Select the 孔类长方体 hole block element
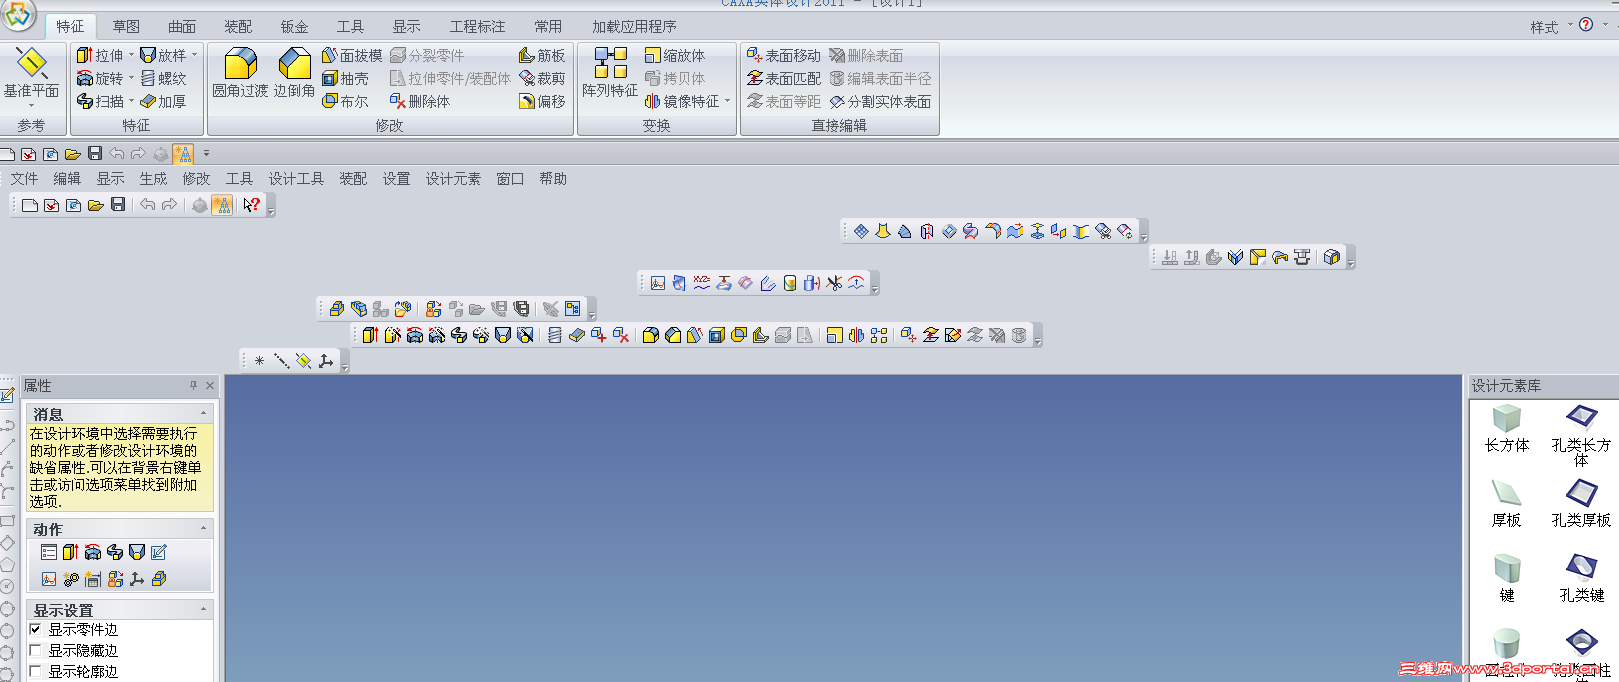Viewport: 1619px width, 682px height. click(1581, 434)
